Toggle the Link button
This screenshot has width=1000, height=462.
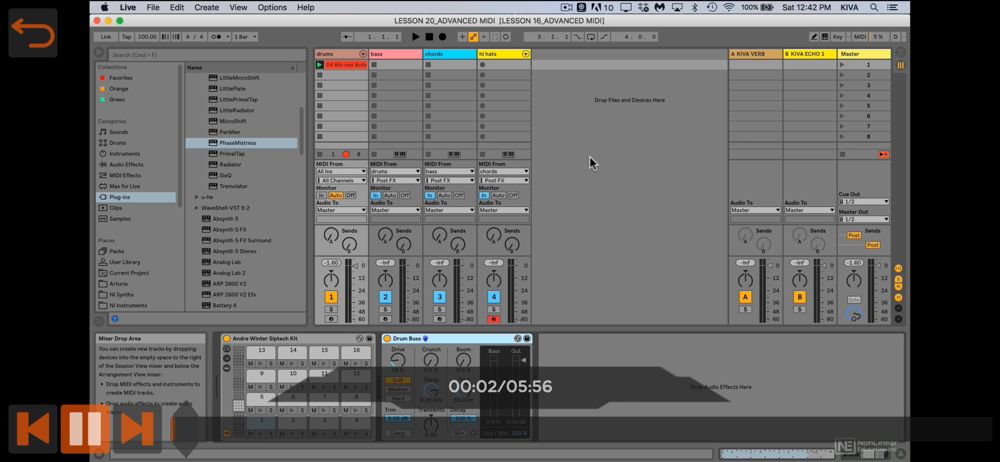tap(106, 37)
